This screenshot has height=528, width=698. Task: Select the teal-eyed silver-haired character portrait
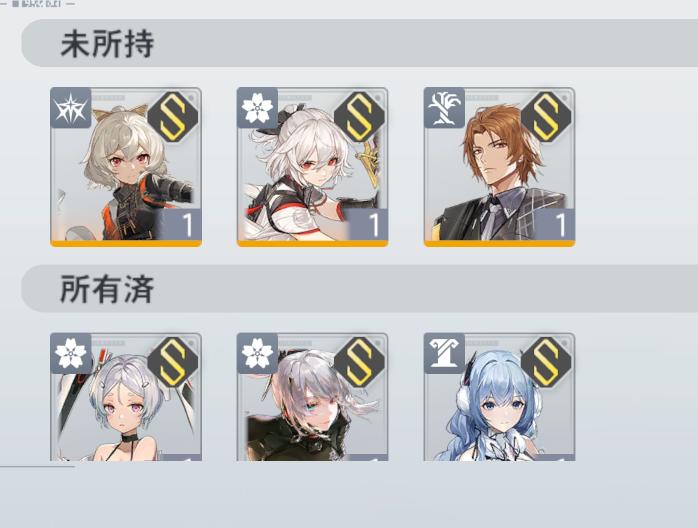click(312, 397)
